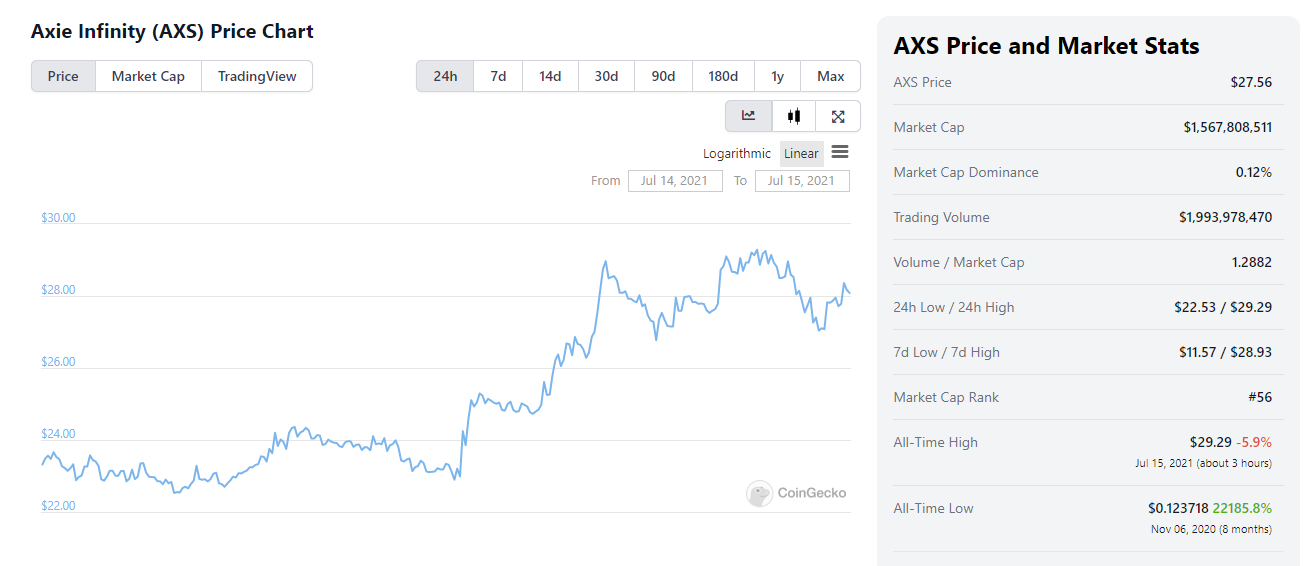Open the From date Jul 14, 2021 picker
Image resolution: width=1313 pixels, height=566 pixels.
click(x=675, y=180)
